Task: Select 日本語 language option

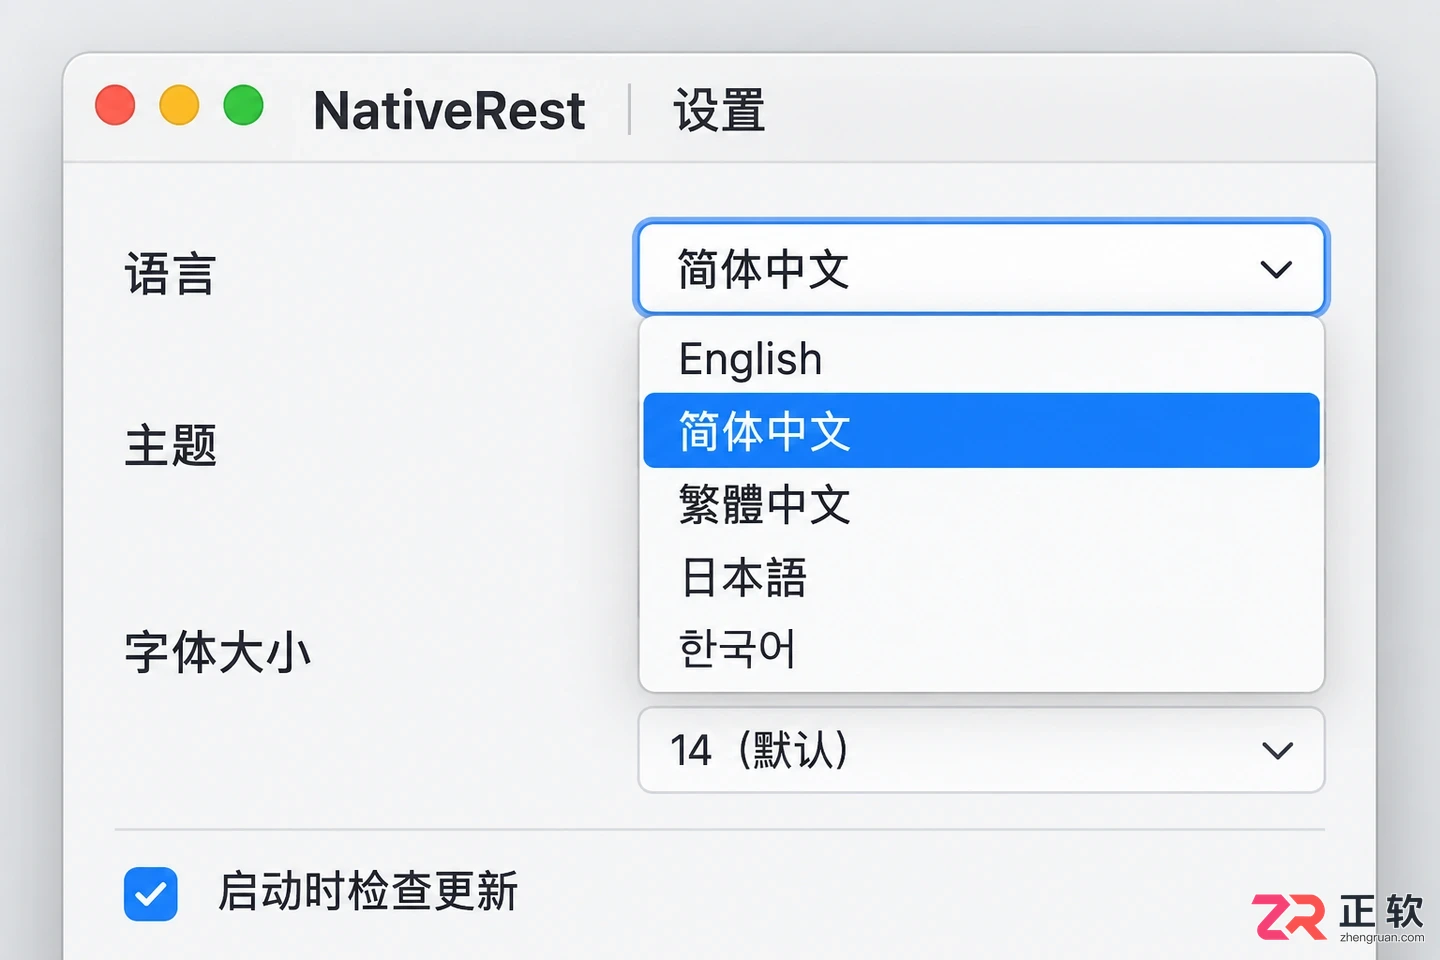Action: [981, 577]
